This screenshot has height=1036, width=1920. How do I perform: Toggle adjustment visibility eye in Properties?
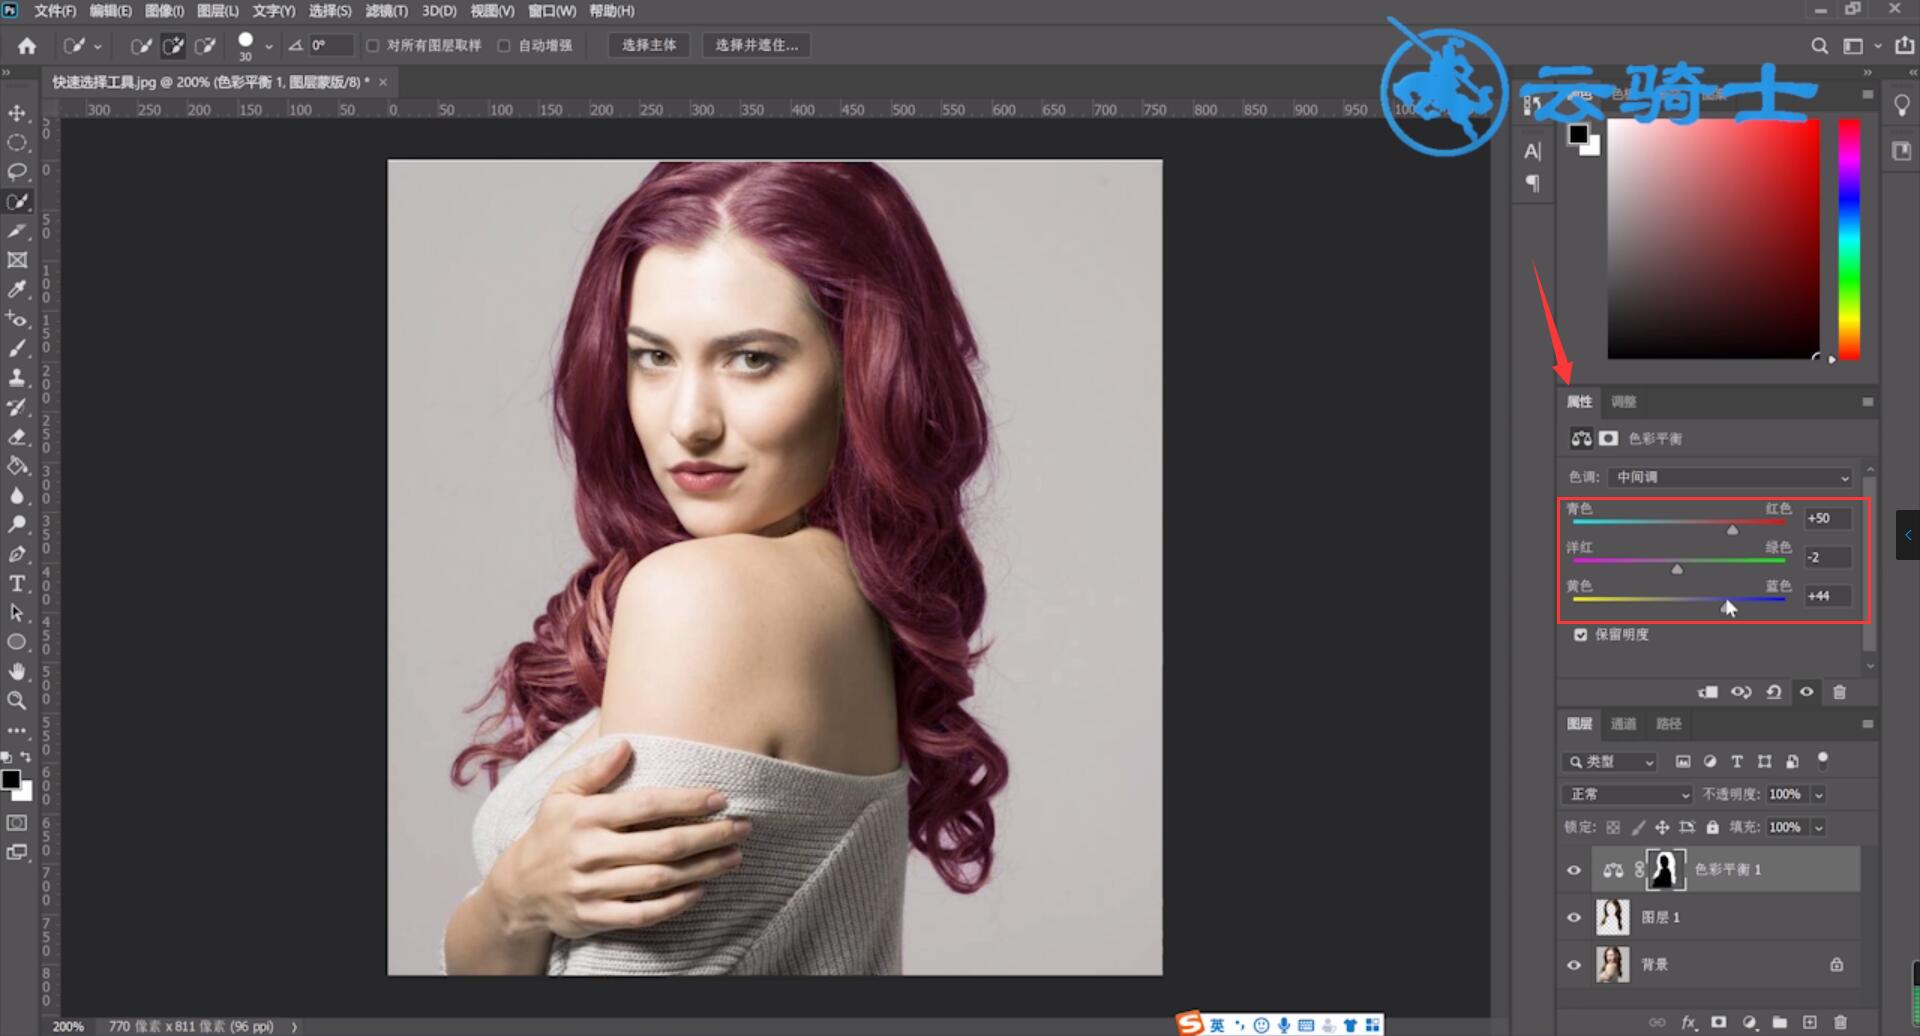click(x=1807, y=692)
